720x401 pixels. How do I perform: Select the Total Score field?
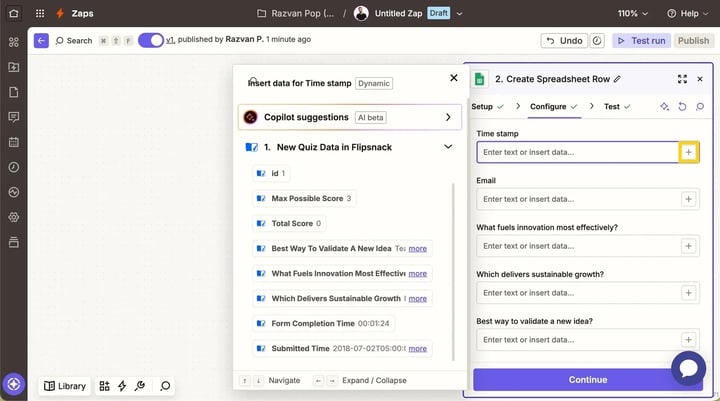pos(289,223)
